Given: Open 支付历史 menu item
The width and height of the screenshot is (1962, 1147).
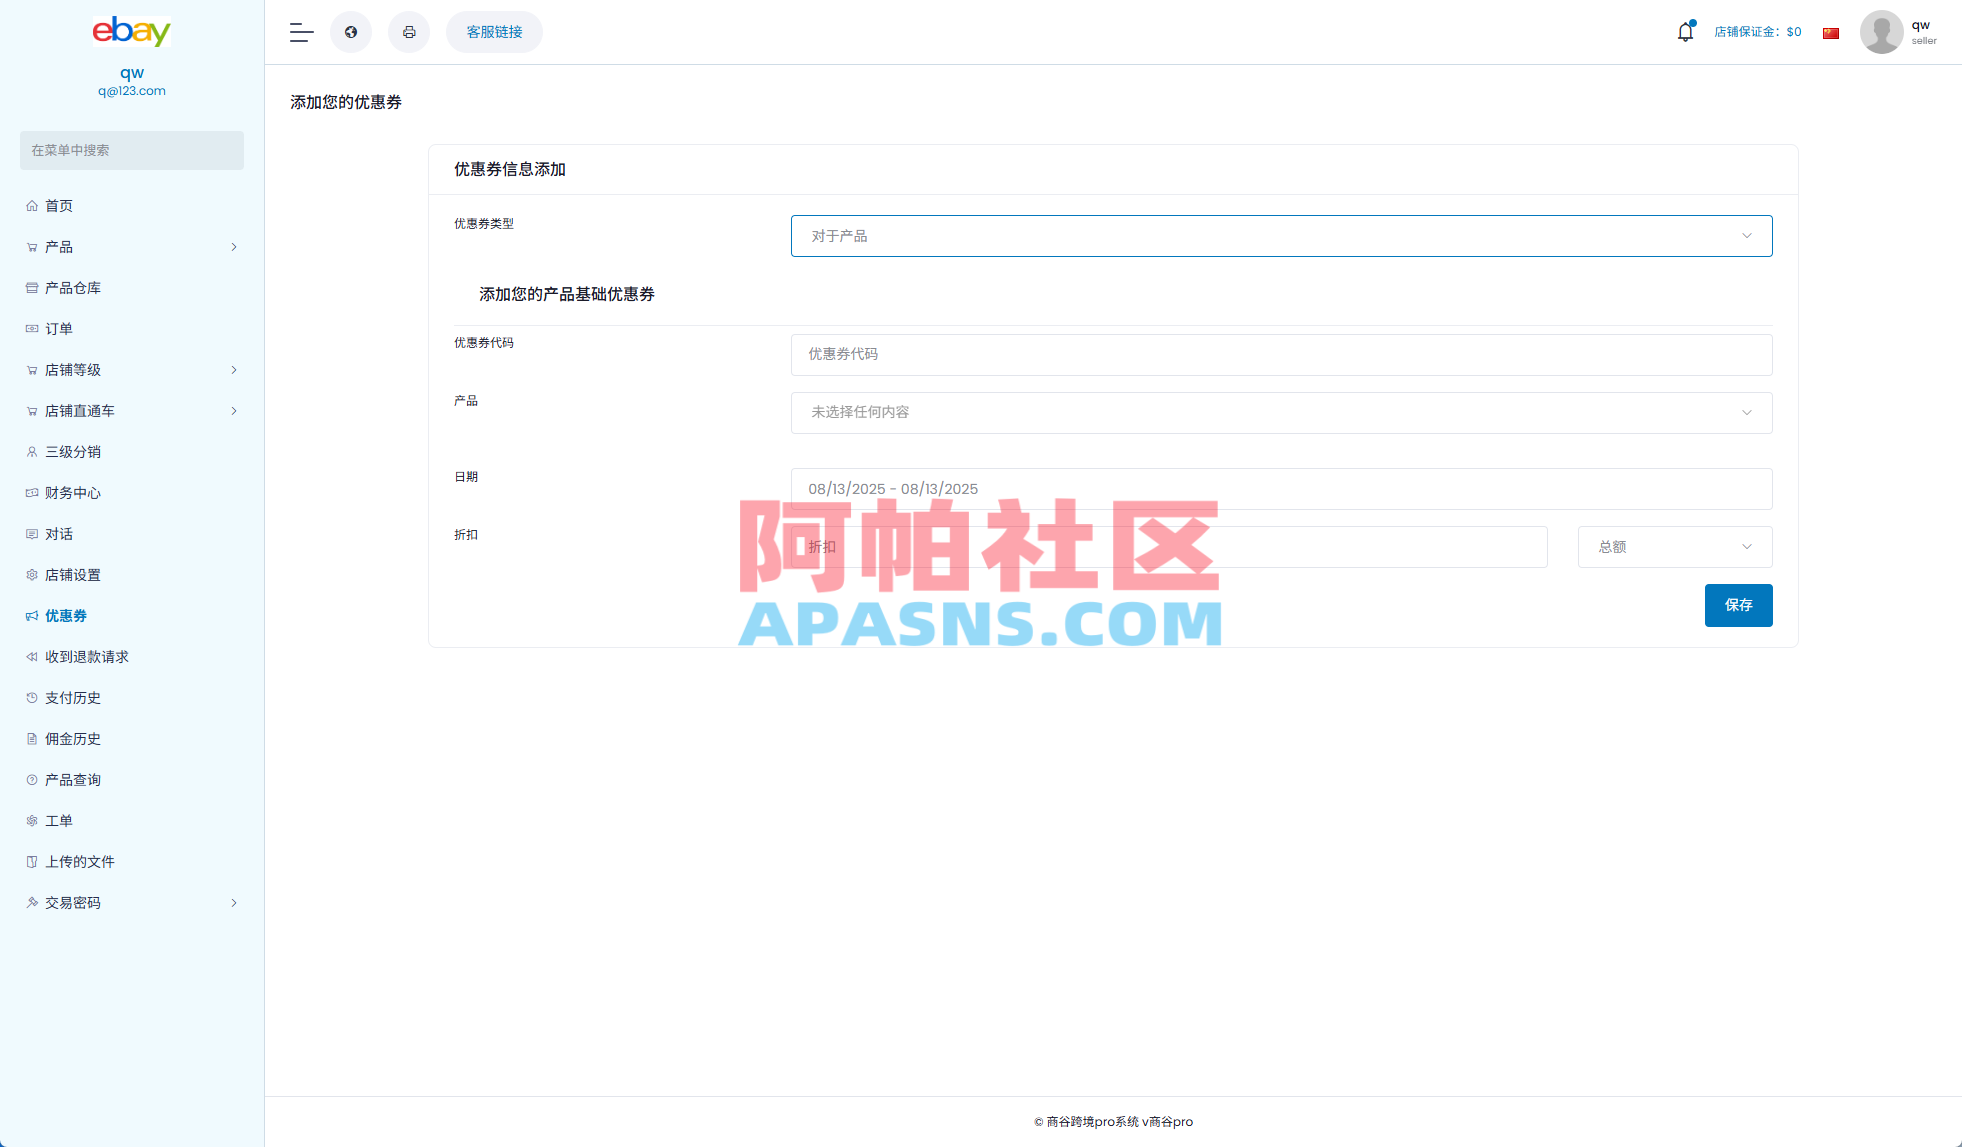Looking at the screenshot, I should [72, 697].
